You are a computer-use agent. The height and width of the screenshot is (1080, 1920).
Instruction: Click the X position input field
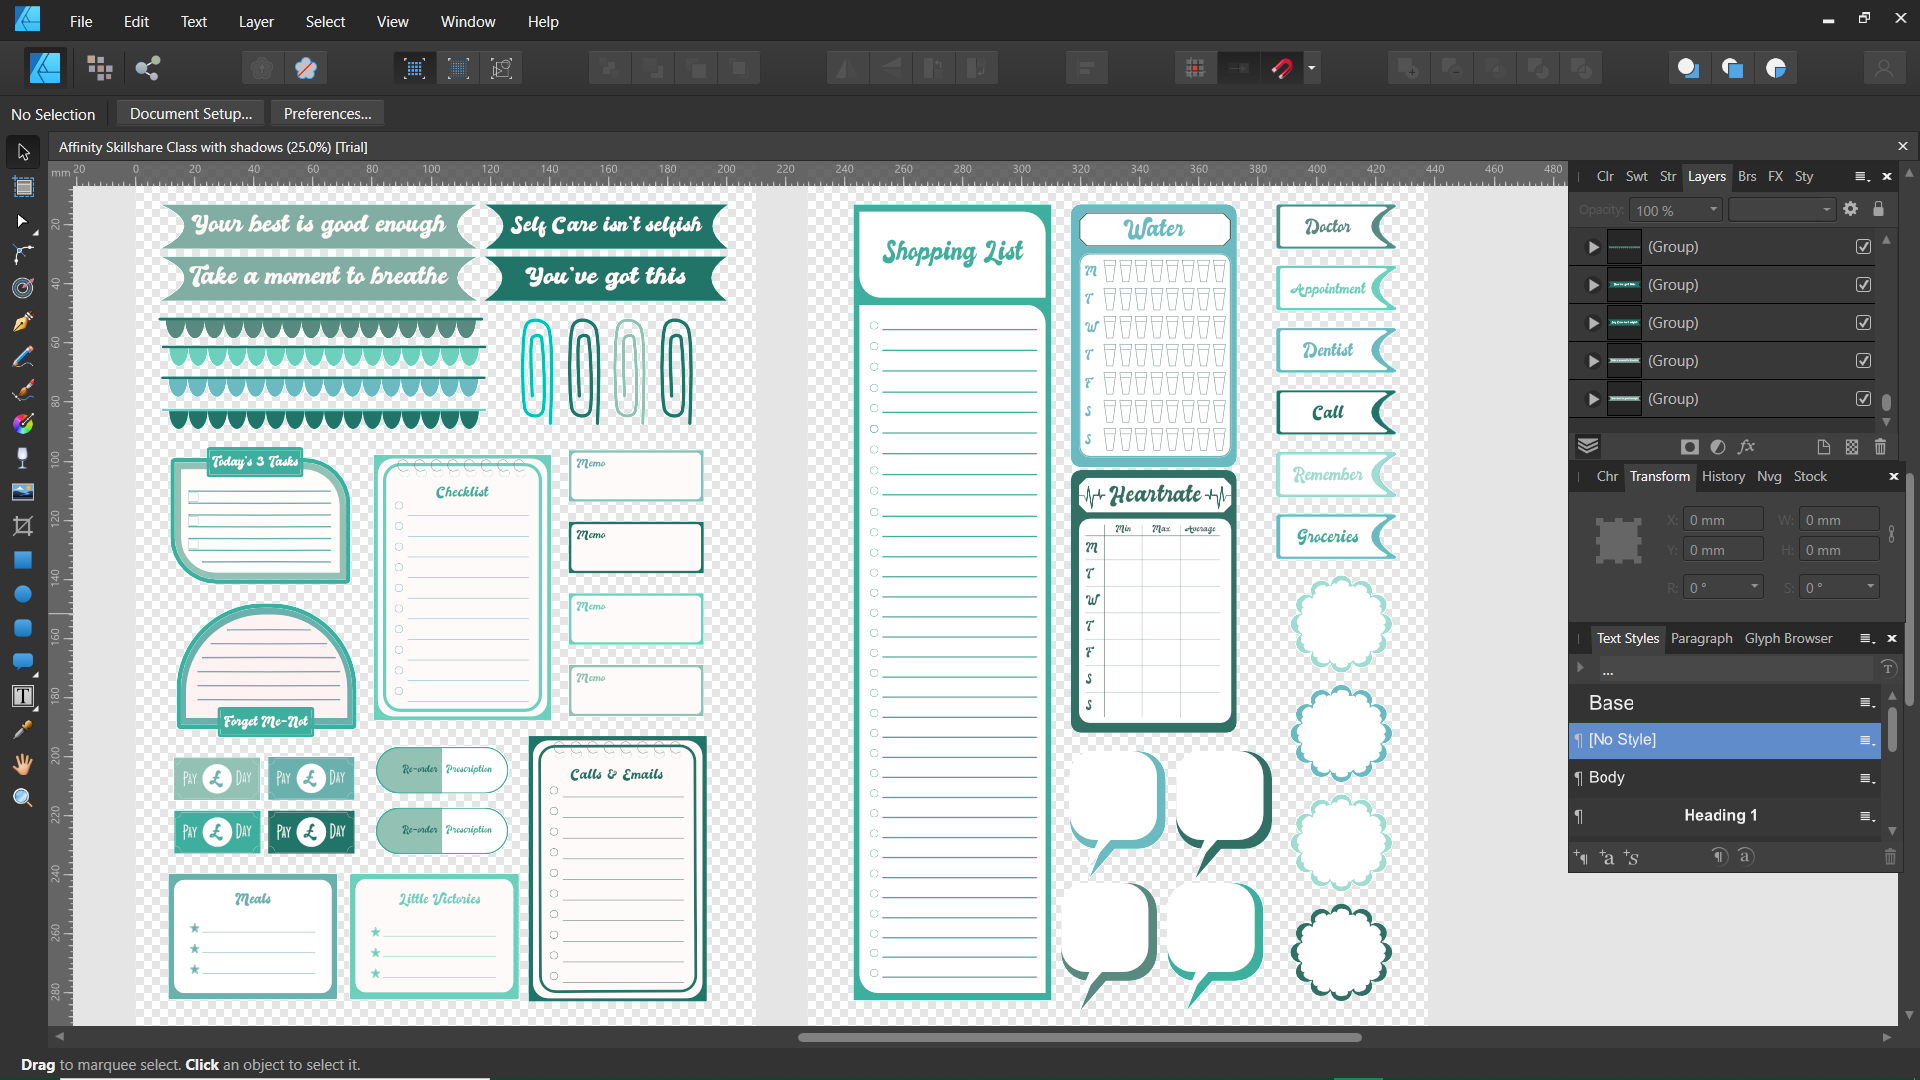pos(1723,520)
